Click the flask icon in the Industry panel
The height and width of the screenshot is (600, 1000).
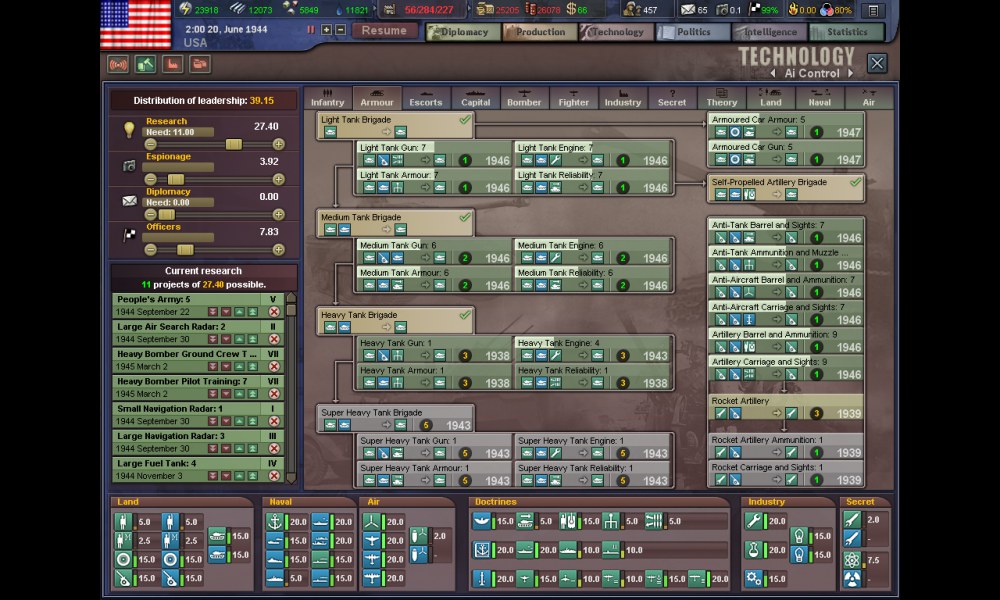click(754, 550)
